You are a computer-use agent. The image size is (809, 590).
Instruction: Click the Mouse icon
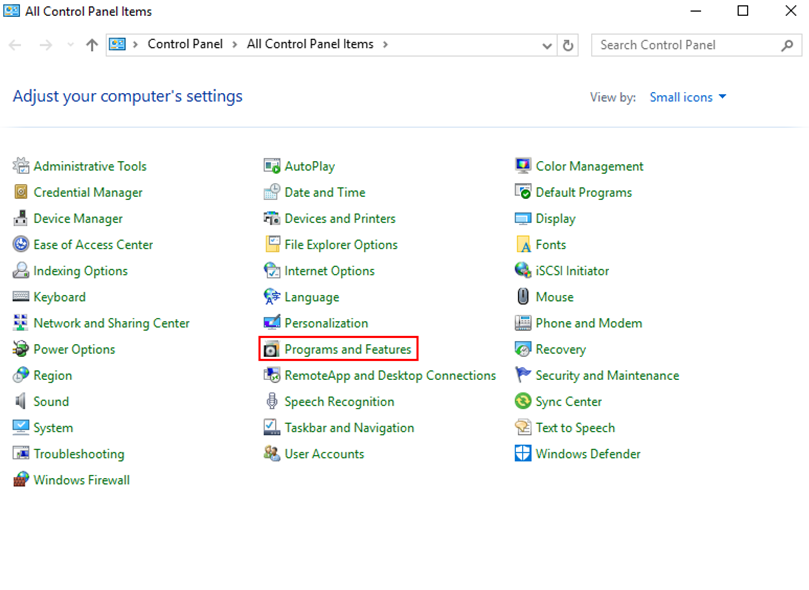[523, 297]
